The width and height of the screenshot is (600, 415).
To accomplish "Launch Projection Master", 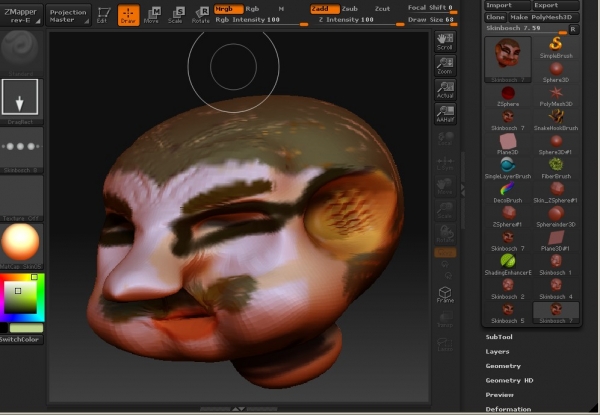I will tap(68, 15).
